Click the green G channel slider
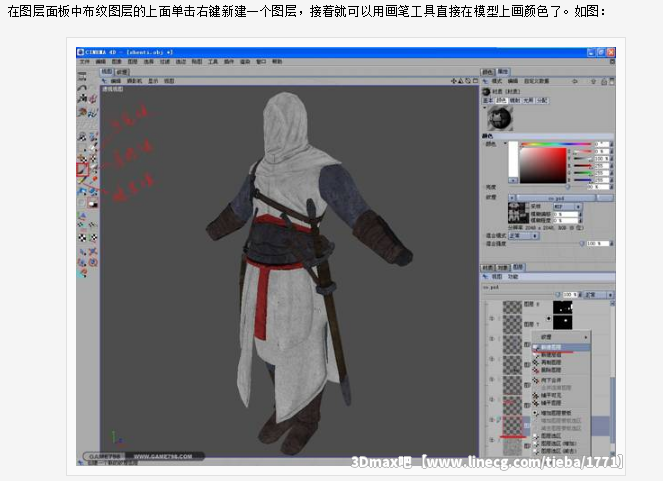Viewport: 663px width, 481px height. point(583,173)
